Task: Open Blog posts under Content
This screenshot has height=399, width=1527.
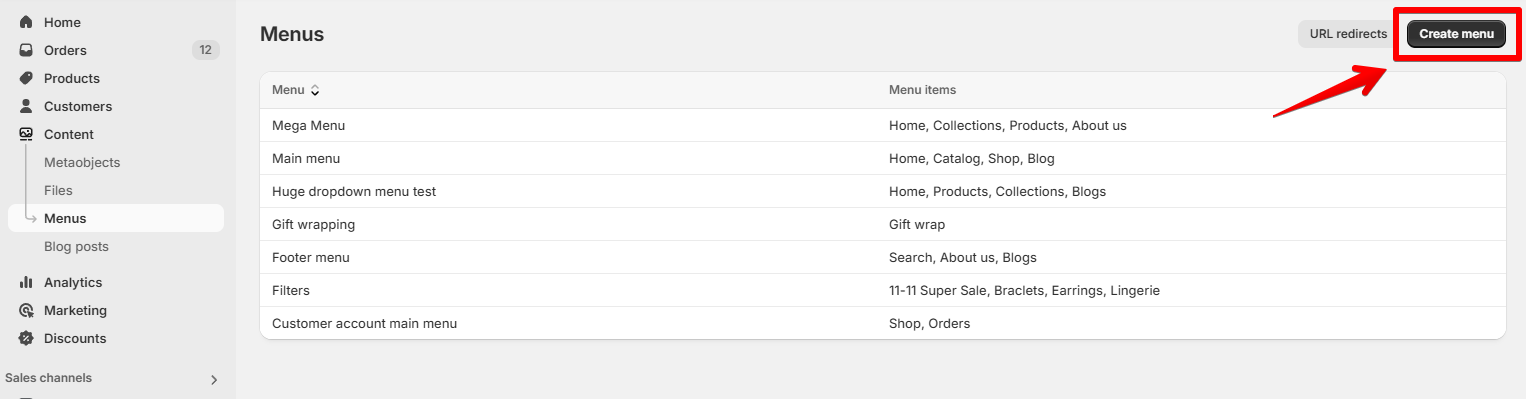Action: coord(76,246)
